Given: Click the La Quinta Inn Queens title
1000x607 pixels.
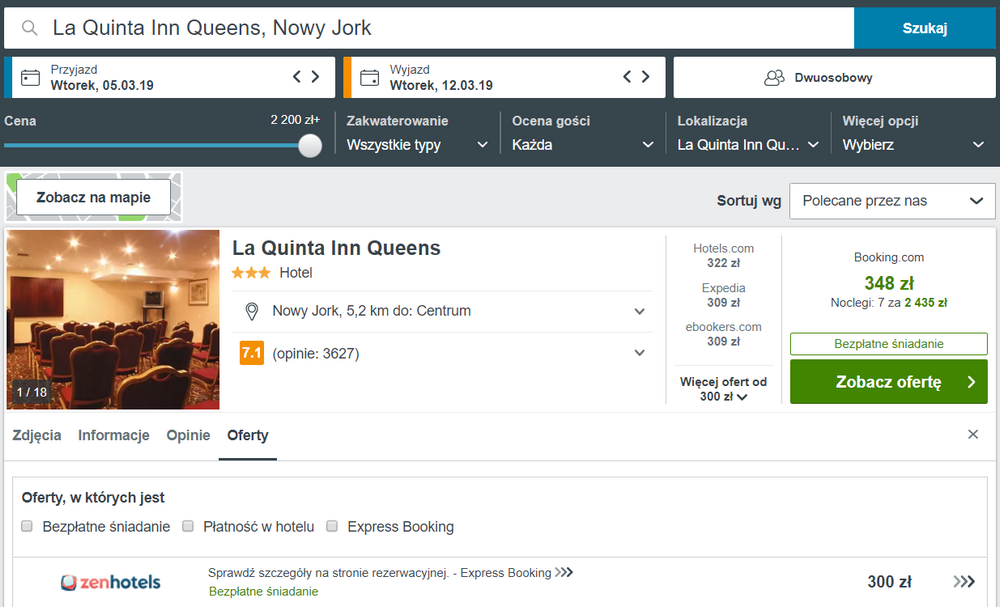Looking at the screenshot, I should [336, 248].
